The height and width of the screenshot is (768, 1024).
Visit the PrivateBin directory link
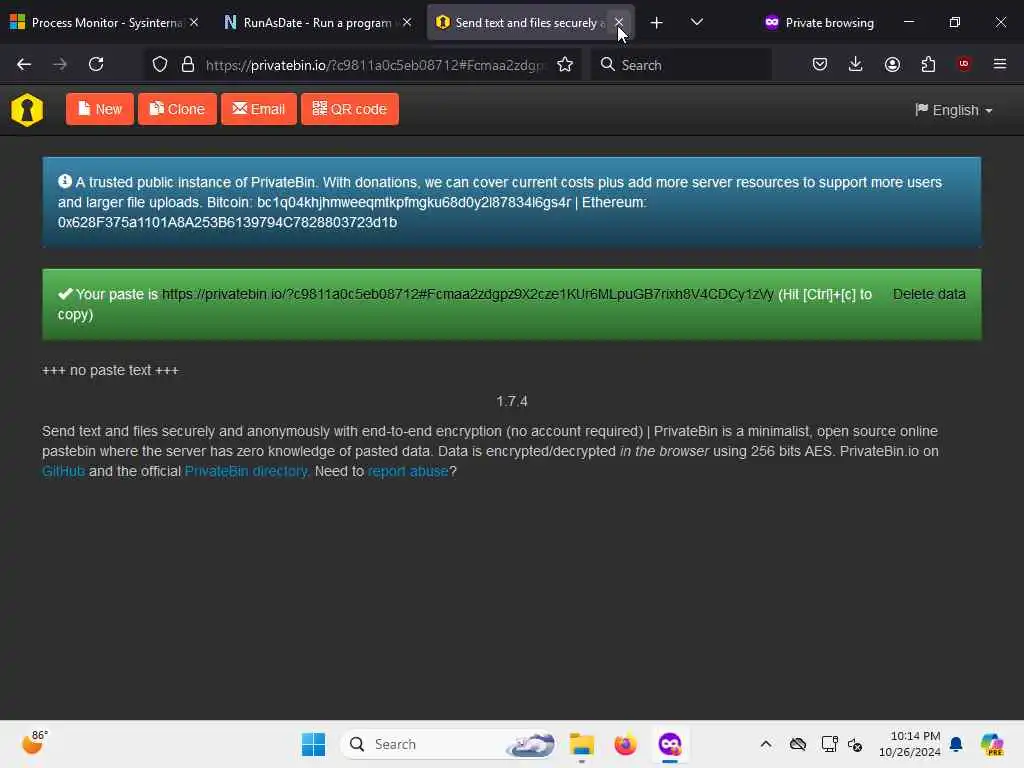[246, 471]
